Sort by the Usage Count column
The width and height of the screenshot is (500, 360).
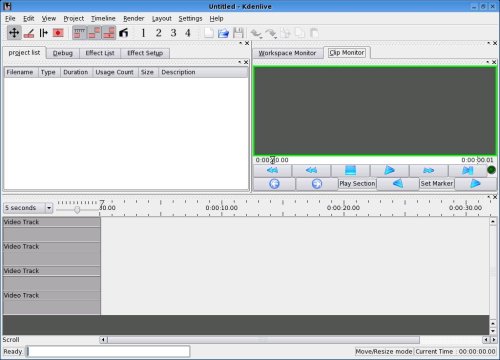[x=115, y=72]
